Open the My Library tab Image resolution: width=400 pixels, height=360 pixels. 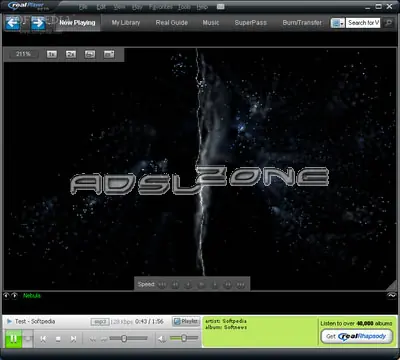[x=126, y=23]
